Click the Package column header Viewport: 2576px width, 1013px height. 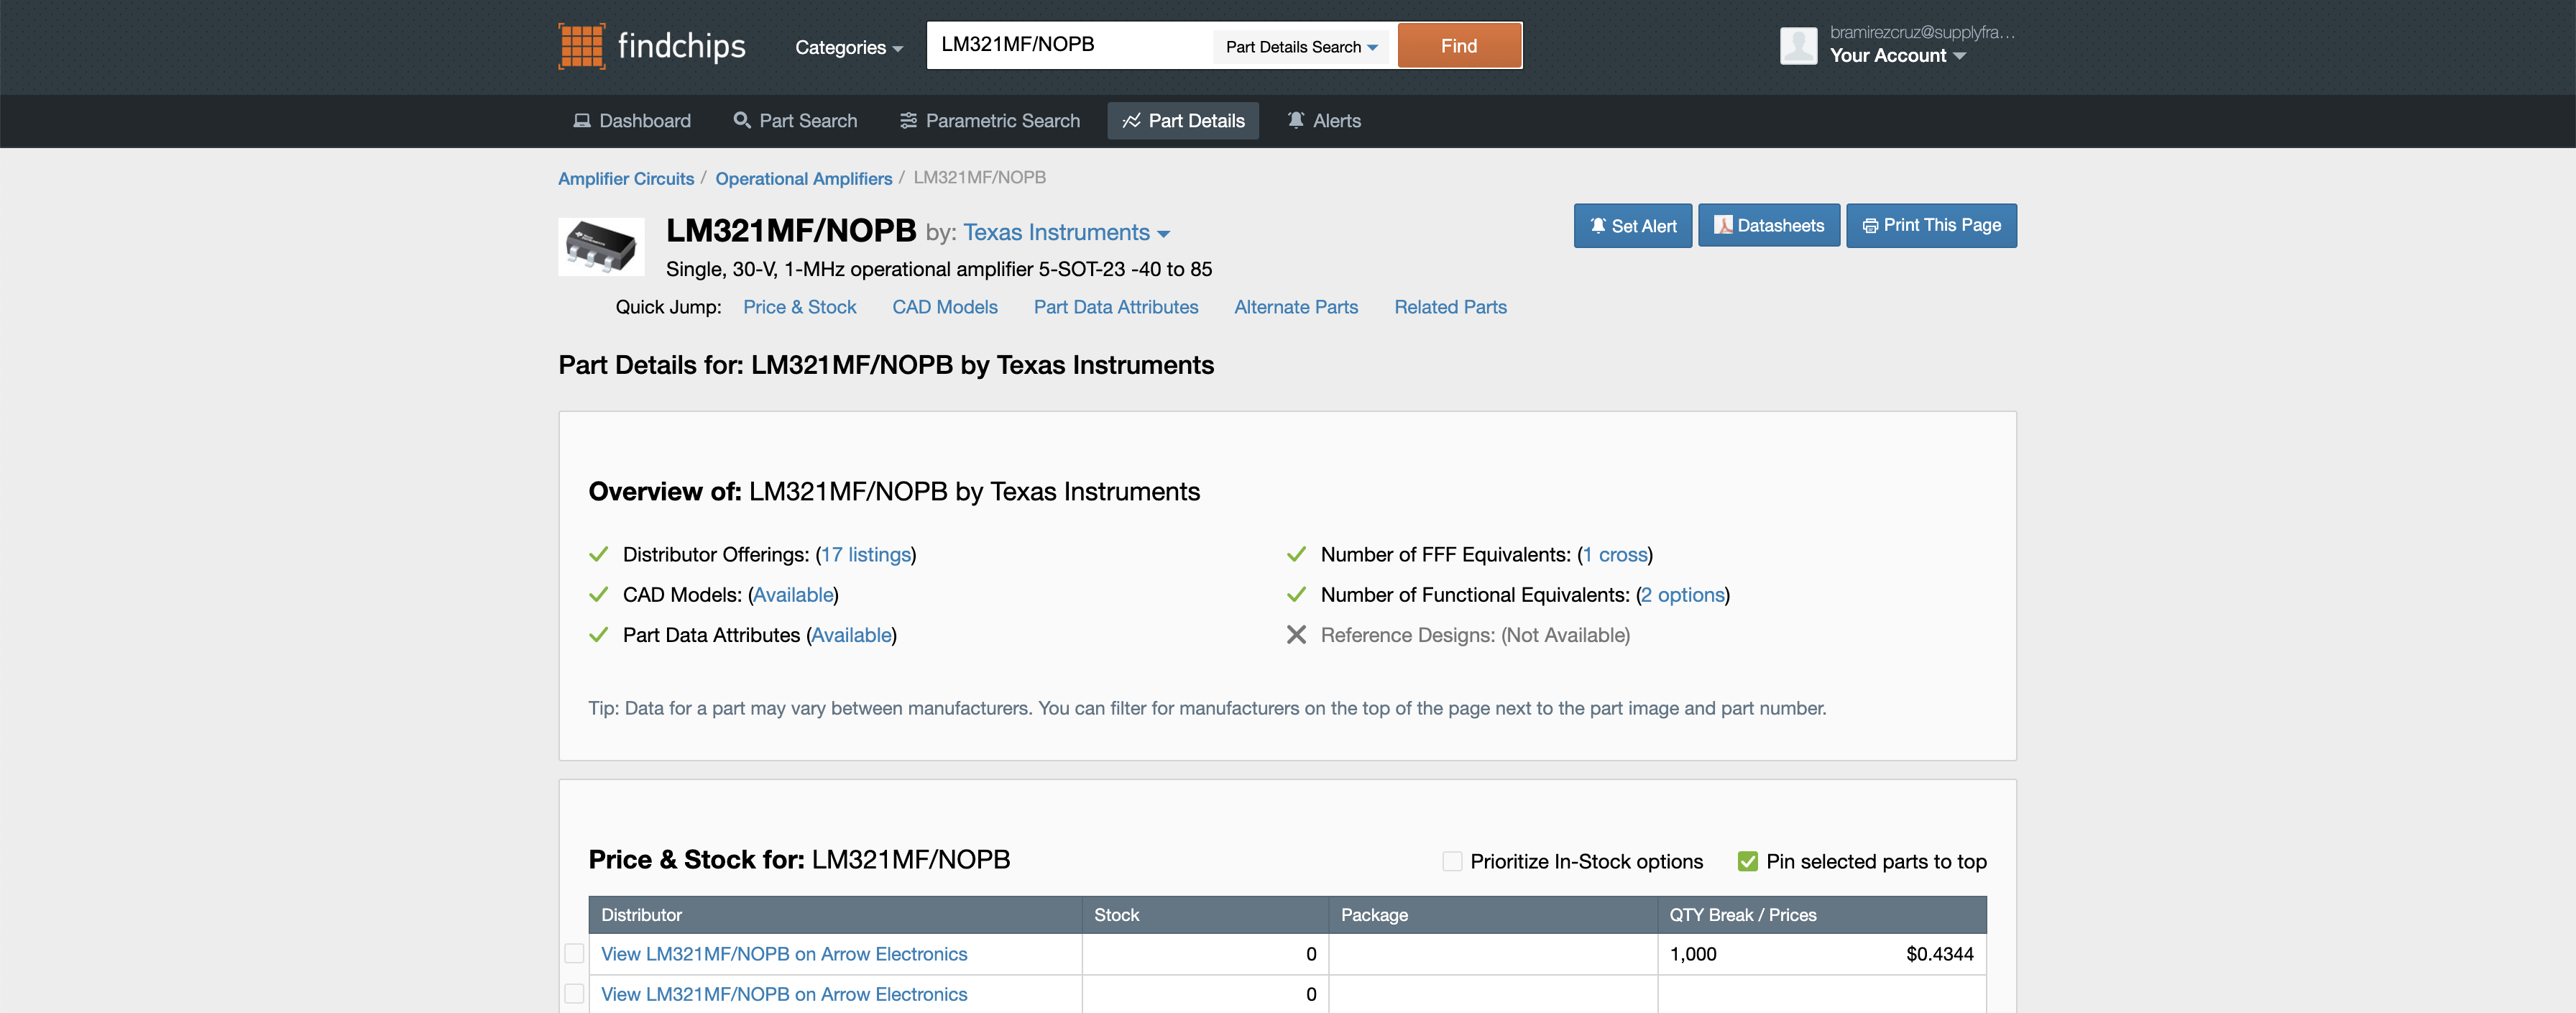(x=1493, y=915)
